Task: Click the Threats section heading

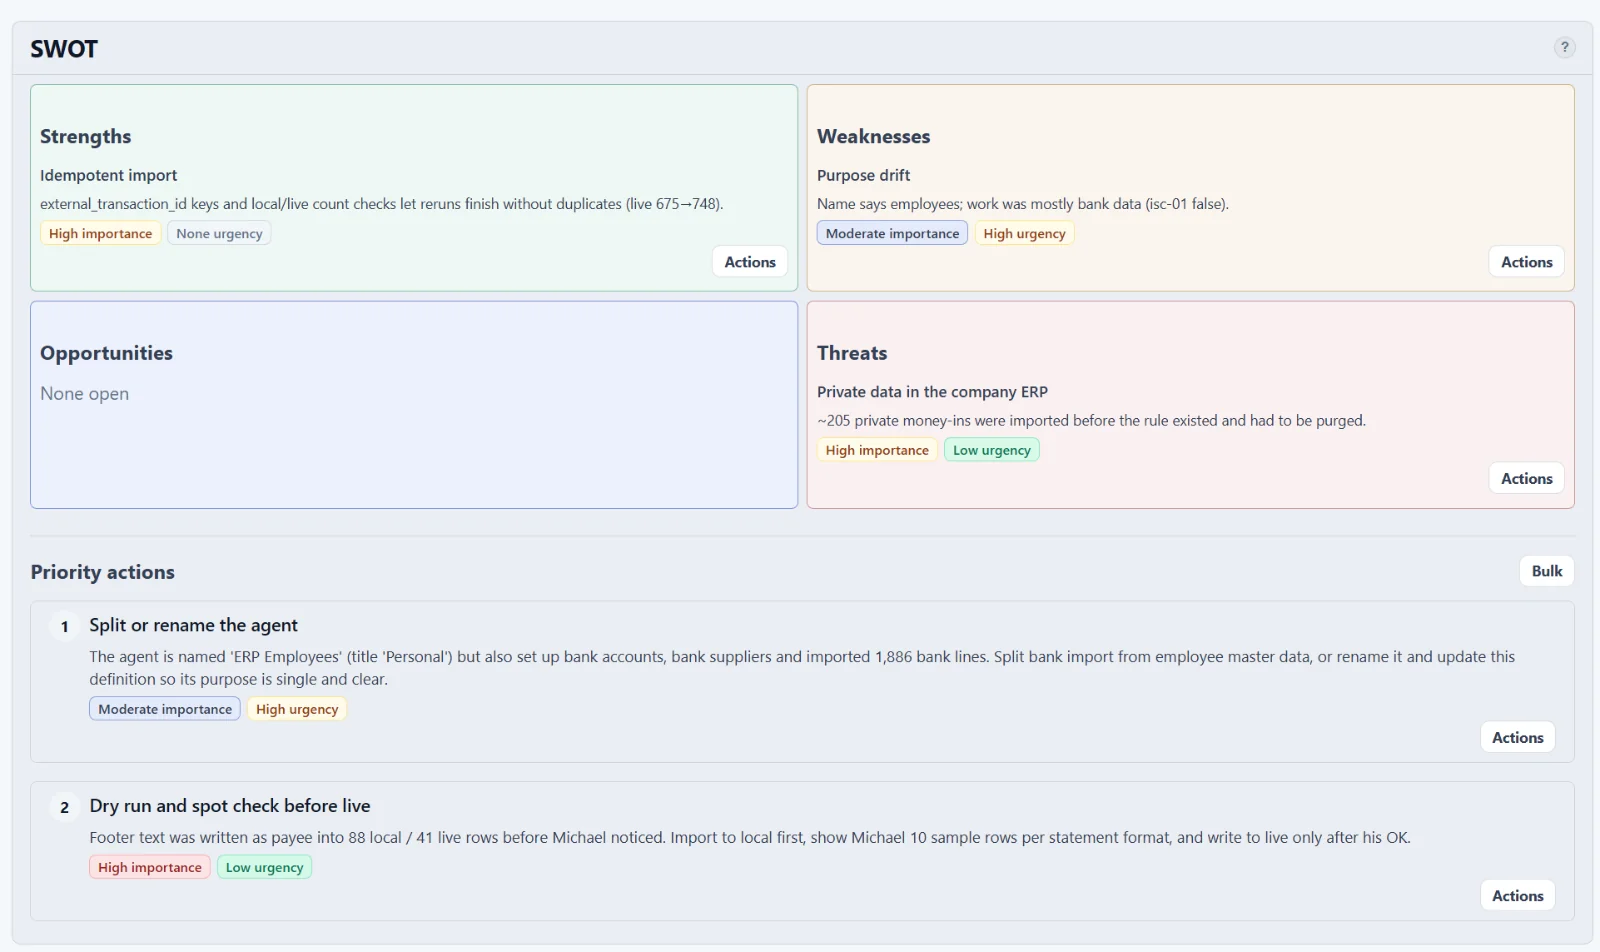Action: (x=852, y=353)
